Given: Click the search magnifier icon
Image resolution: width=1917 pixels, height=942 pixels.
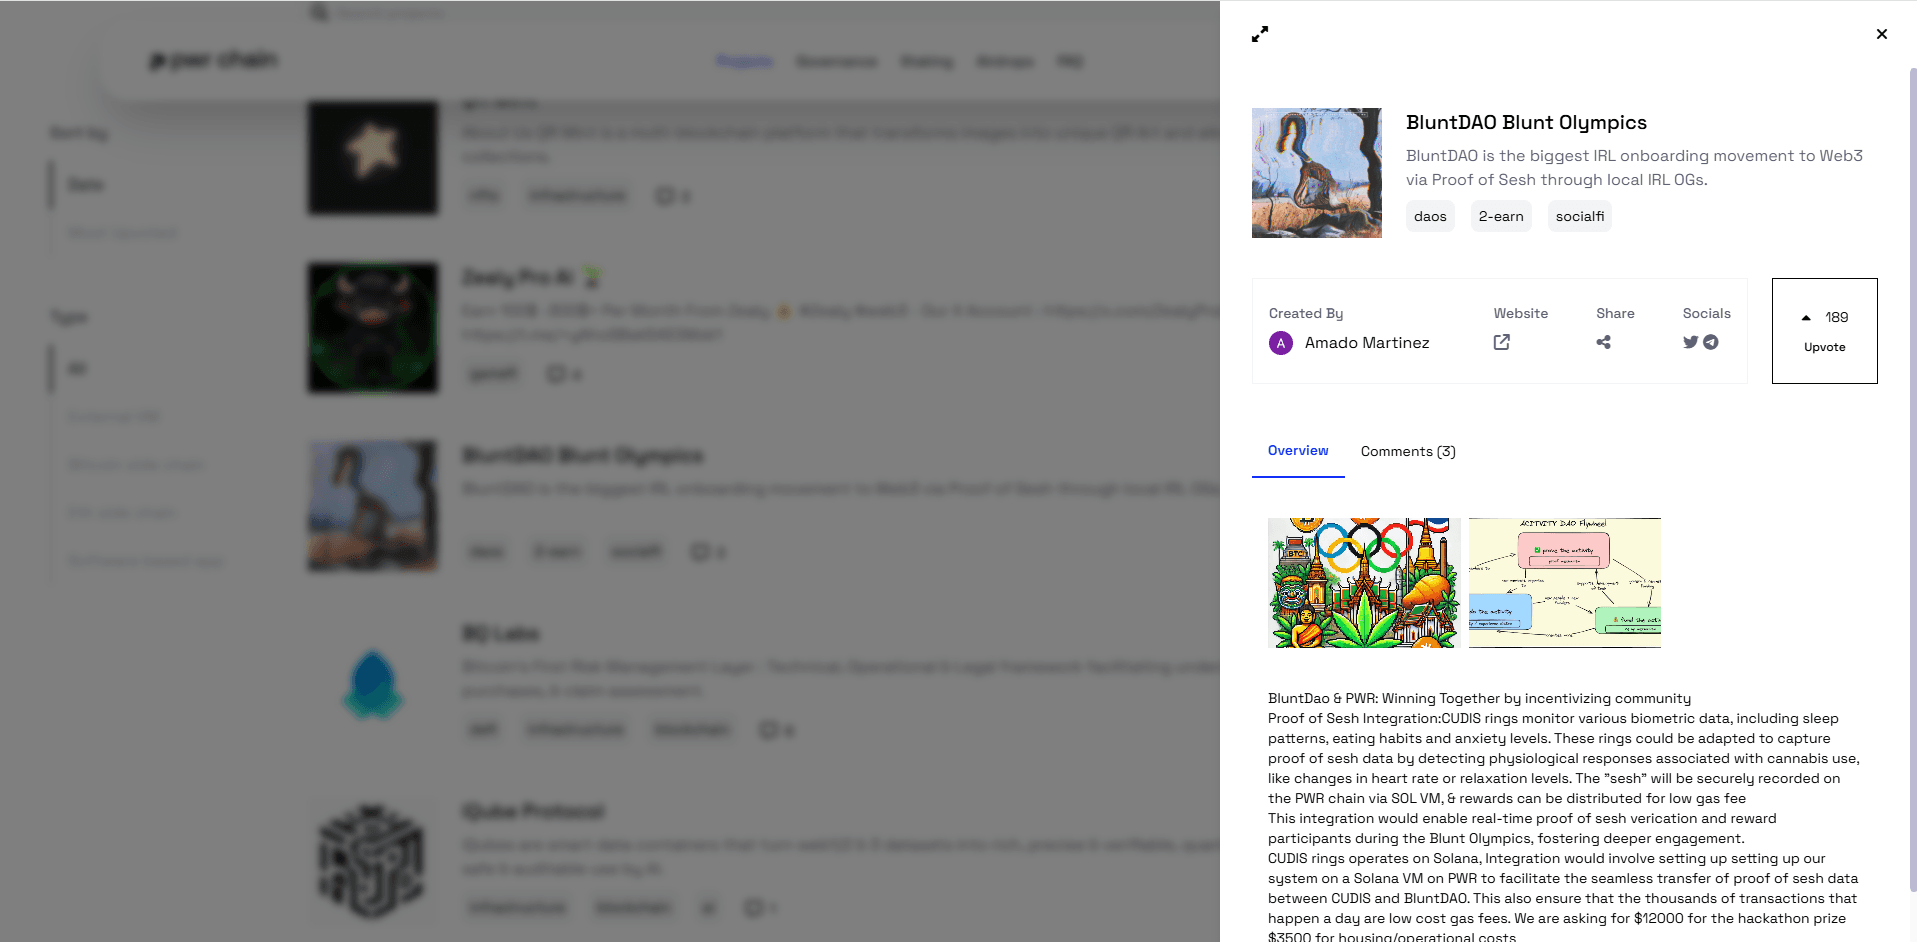Looking at the screenshot, I should click(318, 12).
